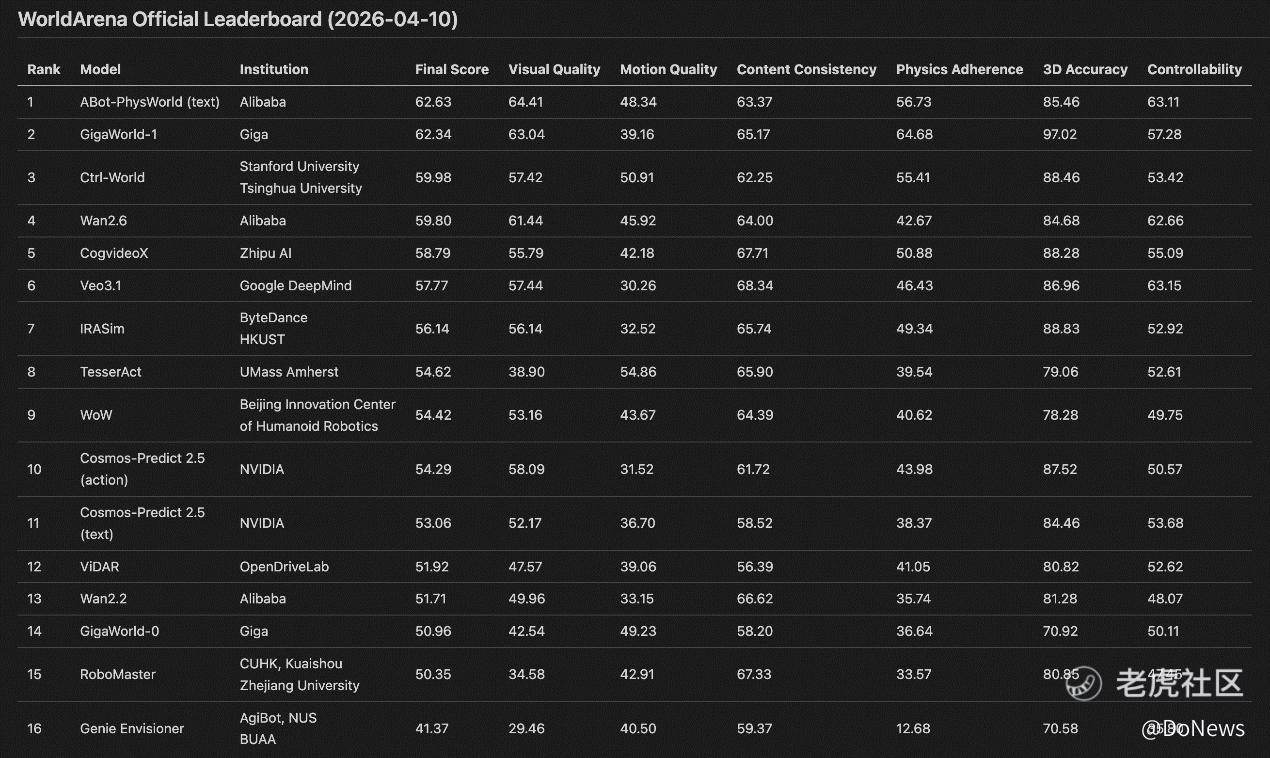
Task: Select the ViDAR model name
Action: (100, 566)
